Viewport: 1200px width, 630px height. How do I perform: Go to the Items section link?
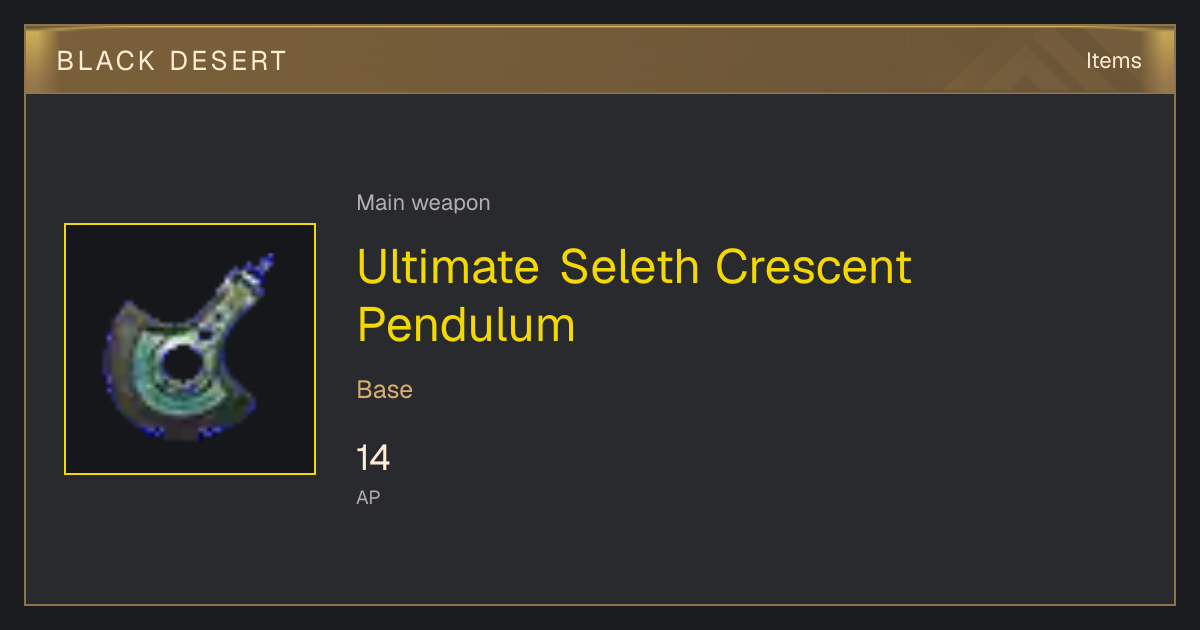1113,61
